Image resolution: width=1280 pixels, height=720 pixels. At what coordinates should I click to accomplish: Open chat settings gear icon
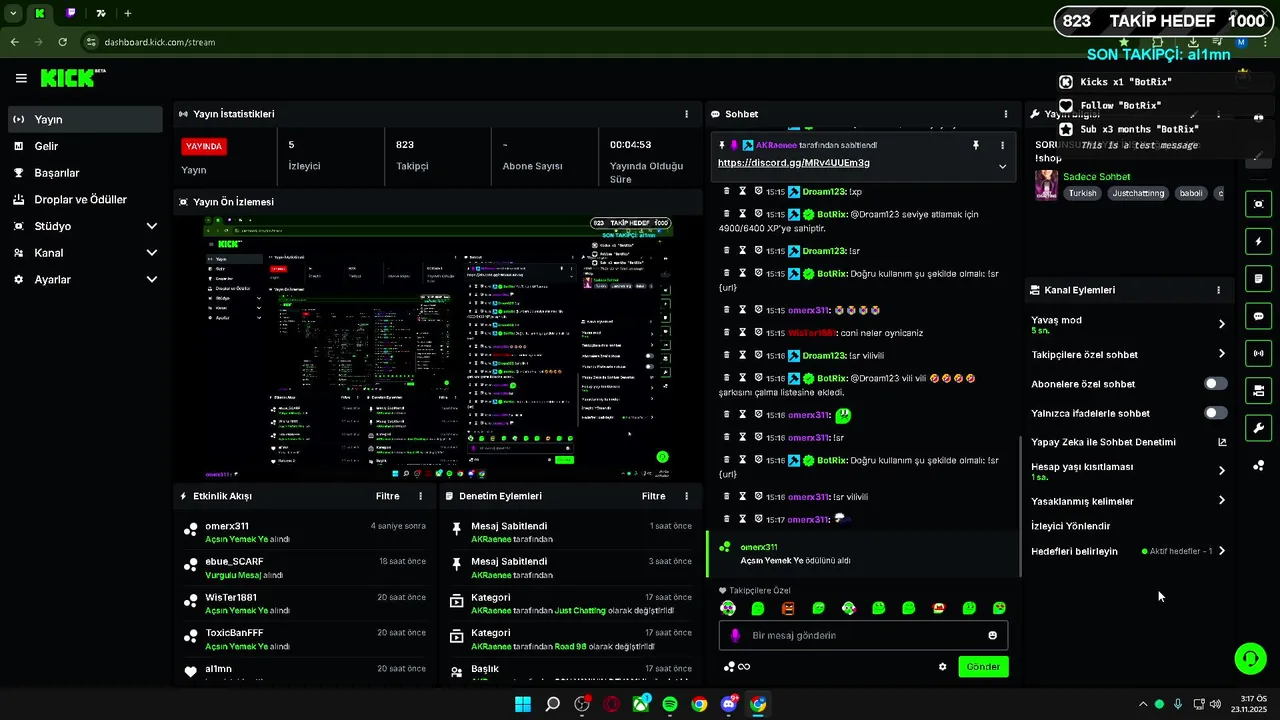coord(942,667)
